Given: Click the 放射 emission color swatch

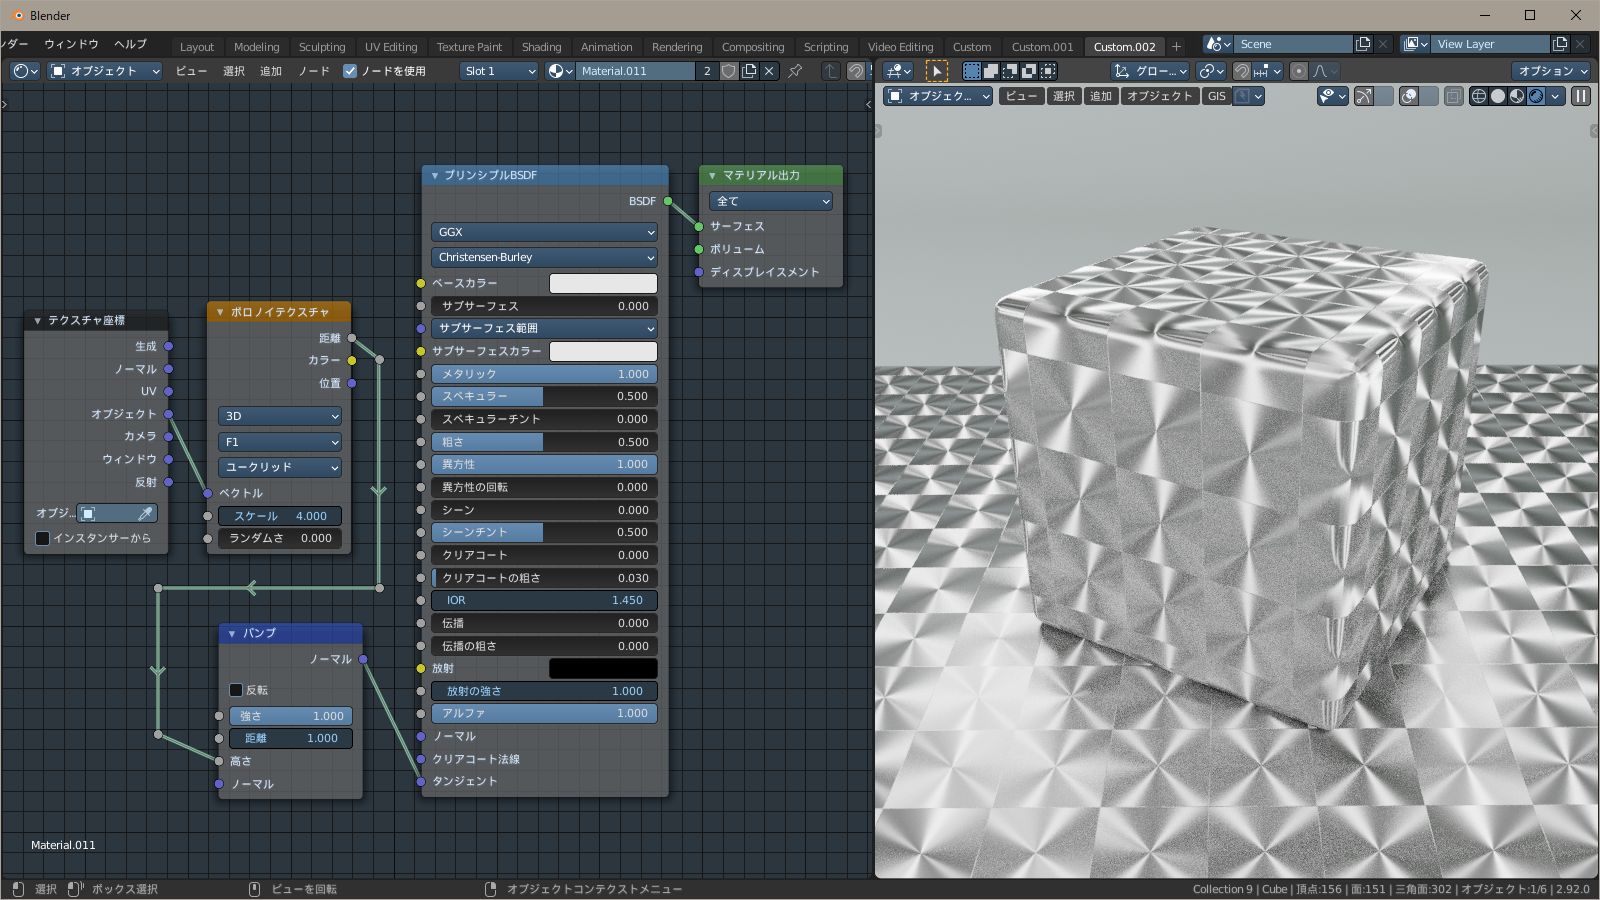Looking at the screenshot, I should click(x=603, y=668).
